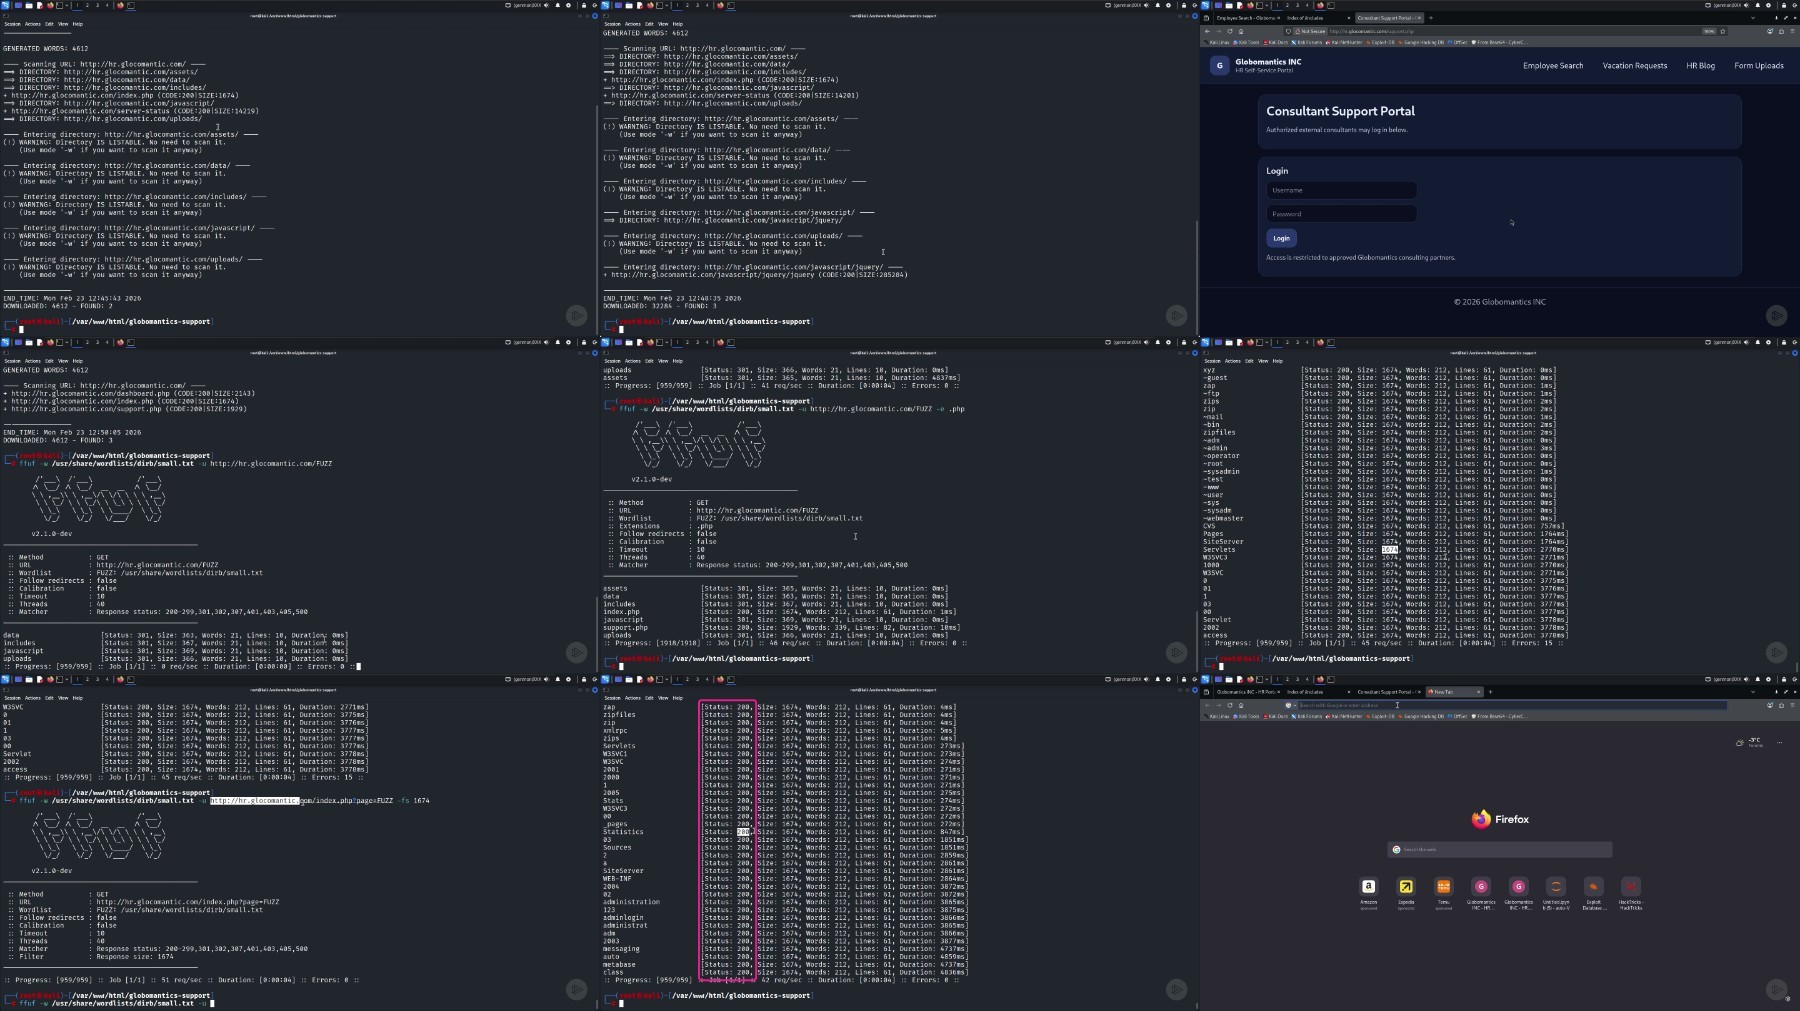Click Search the web box on Firefox New Tab

click(x=1499, y=849)
